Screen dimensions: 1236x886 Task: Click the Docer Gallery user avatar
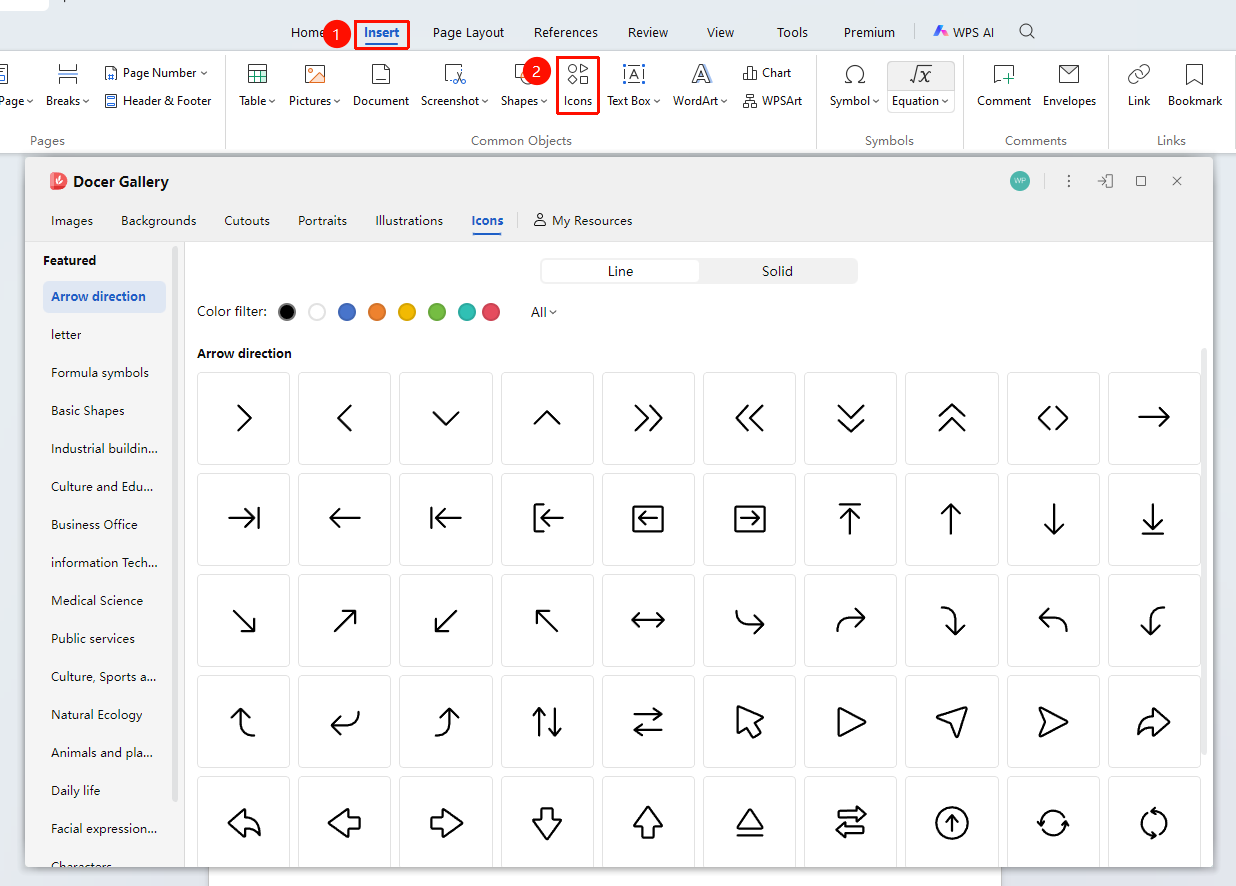[1020, 181]
